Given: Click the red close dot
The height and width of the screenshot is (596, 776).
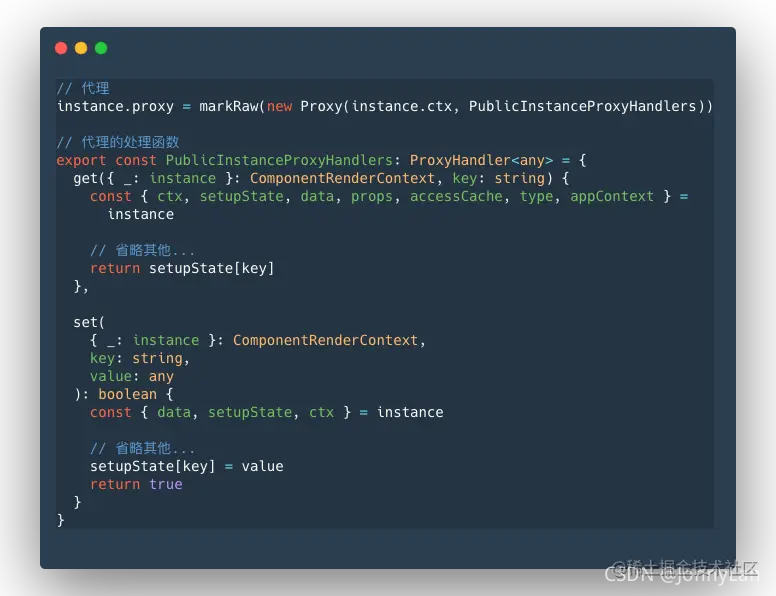Looking at the screenshot, I should (61, 48).
